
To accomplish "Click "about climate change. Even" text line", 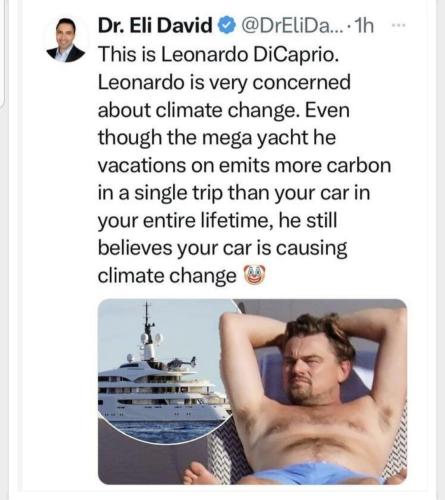I will pos(224,110).
